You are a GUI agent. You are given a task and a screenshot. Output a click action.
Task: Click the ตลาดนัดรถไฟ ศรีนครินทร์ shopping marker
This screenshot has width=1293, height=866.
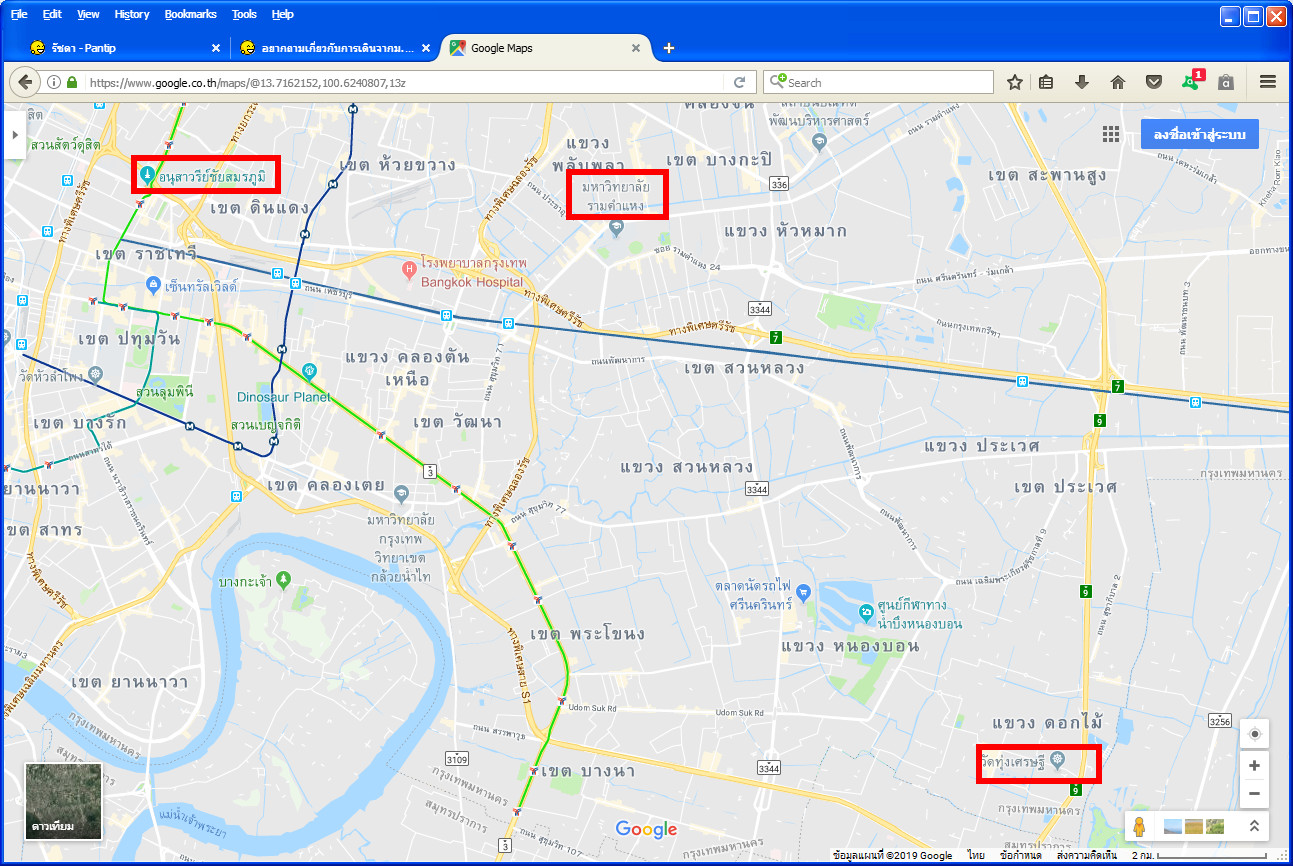pyautogui.click(x=805, y=591)
